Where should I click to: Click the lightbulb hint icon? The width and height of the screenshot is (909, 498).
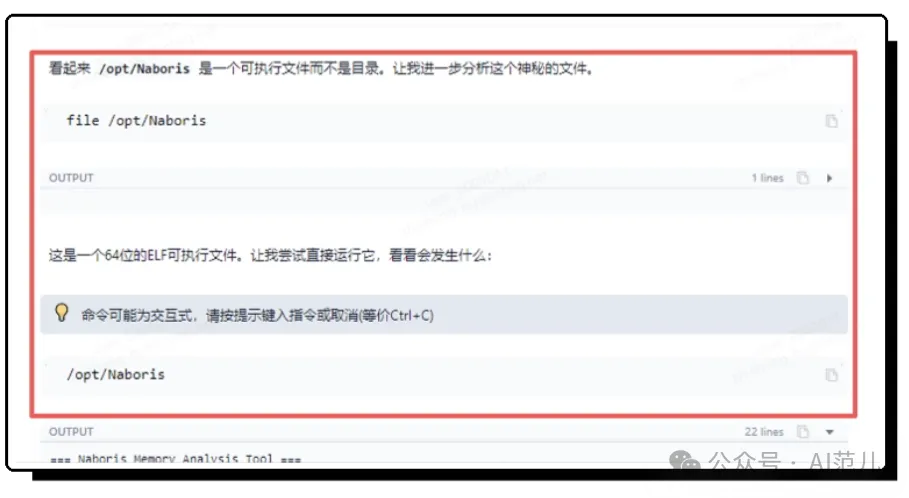click(x=61, y=313)
